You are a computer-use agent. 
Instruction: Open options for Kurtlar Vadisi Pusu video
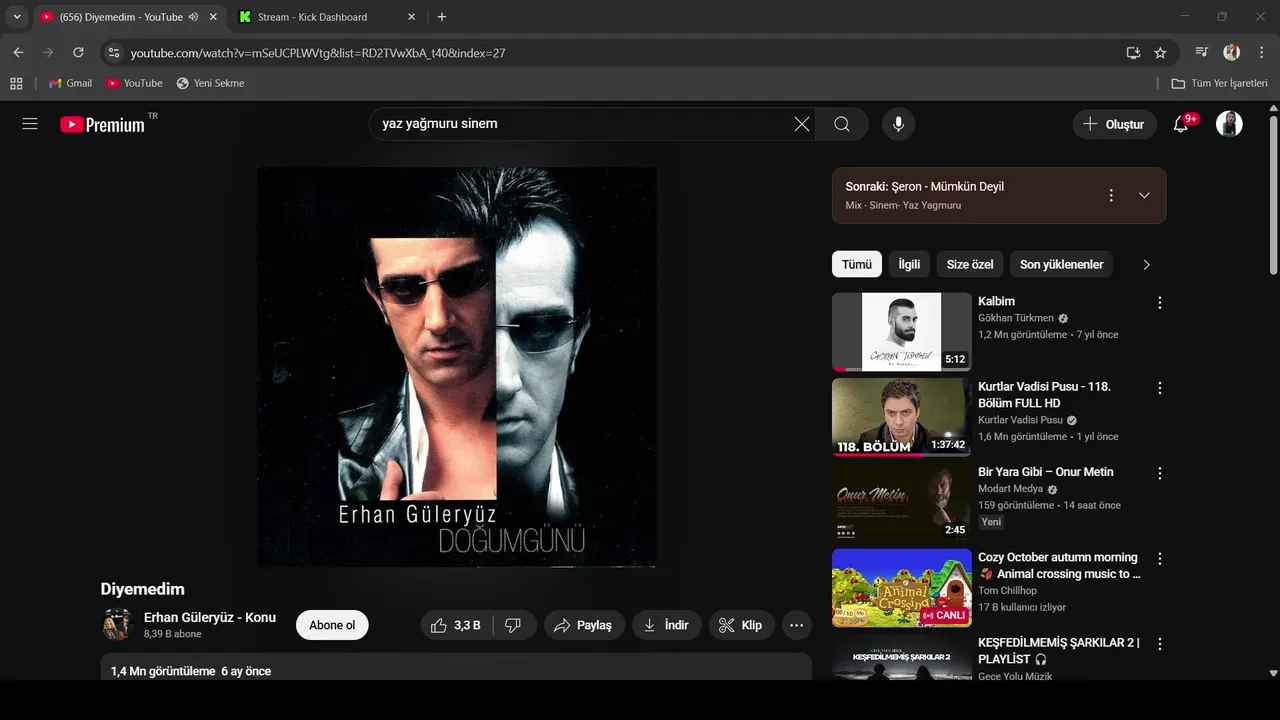[1160, 388]
